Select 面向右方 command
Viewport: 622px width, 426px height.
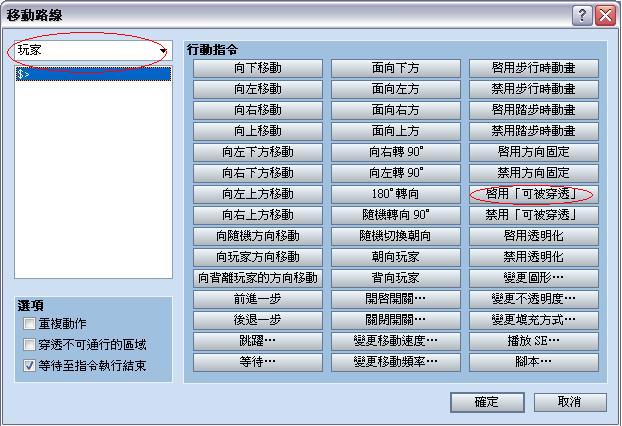[396, 110]
